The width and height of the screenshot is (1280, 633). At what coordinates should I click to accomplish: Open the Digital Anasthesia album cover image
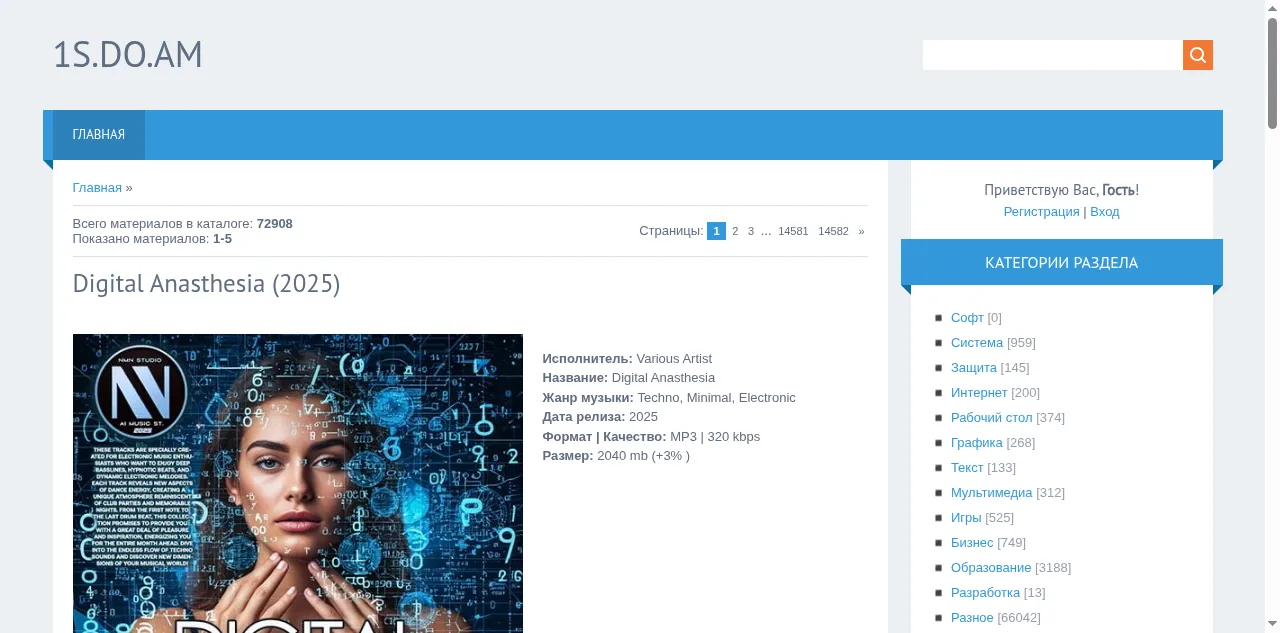coord(298,483)
